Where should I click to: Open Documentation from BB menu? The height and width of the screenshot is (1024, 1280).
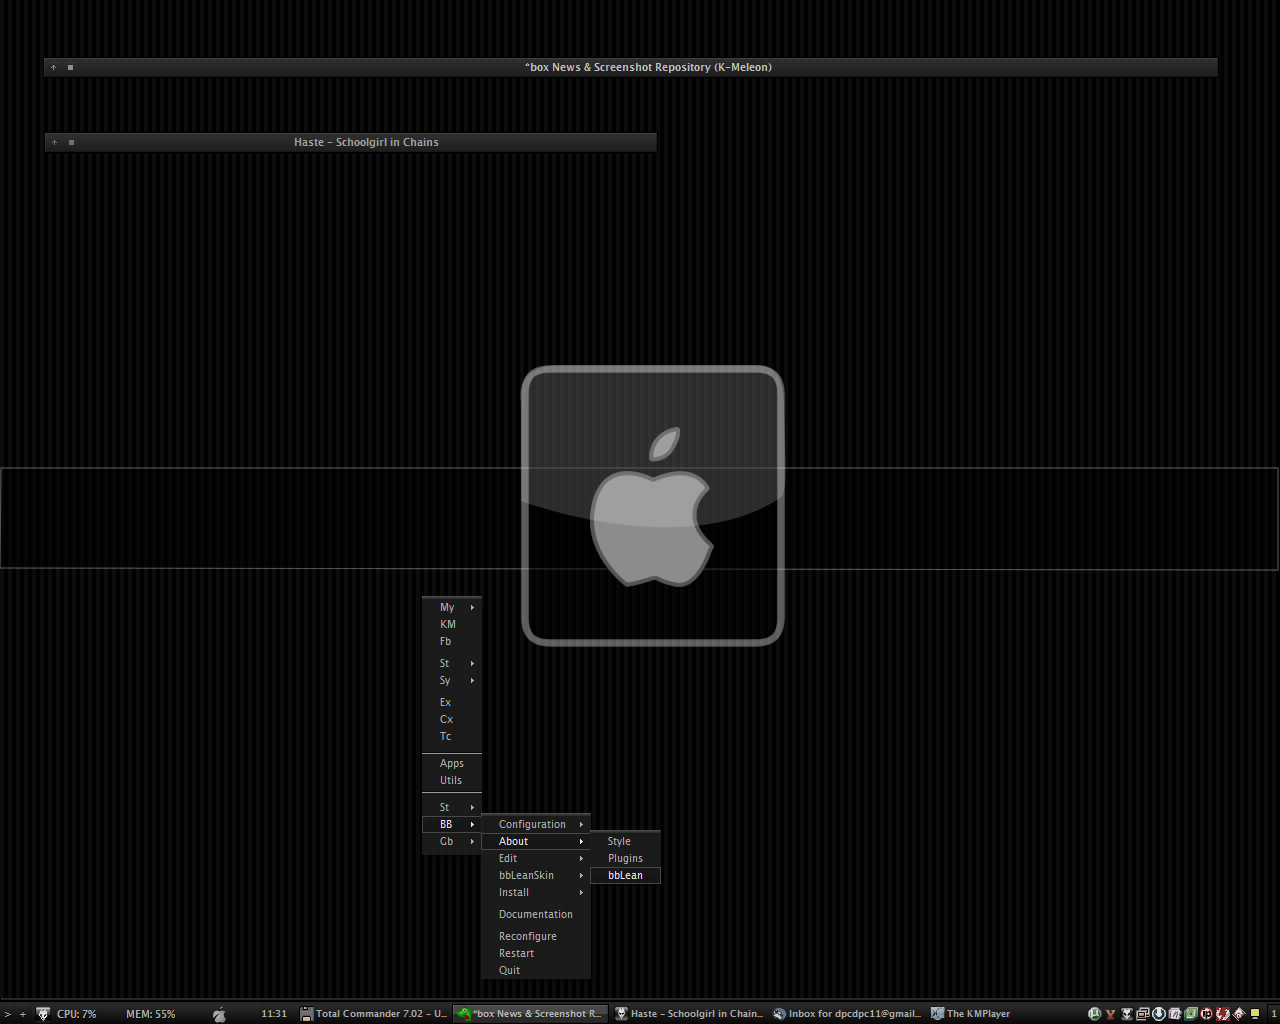tap(536, 914)
